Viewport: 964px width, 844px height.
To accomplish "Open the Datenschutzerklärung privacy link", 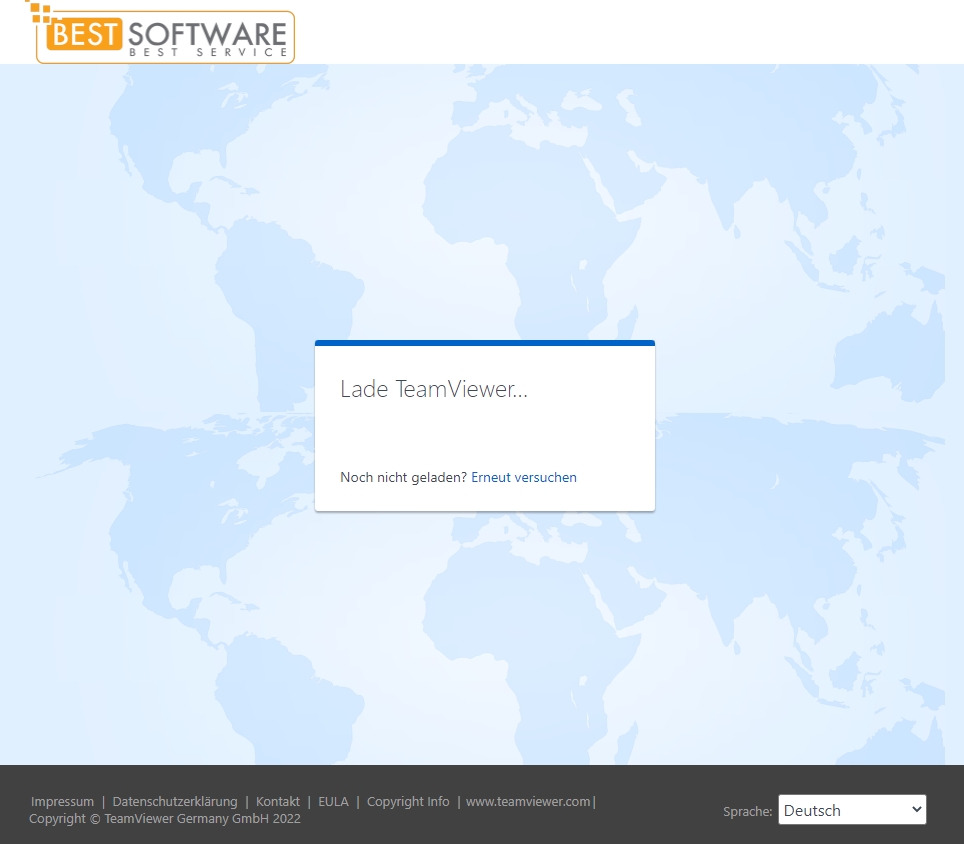I will point(175,801).
